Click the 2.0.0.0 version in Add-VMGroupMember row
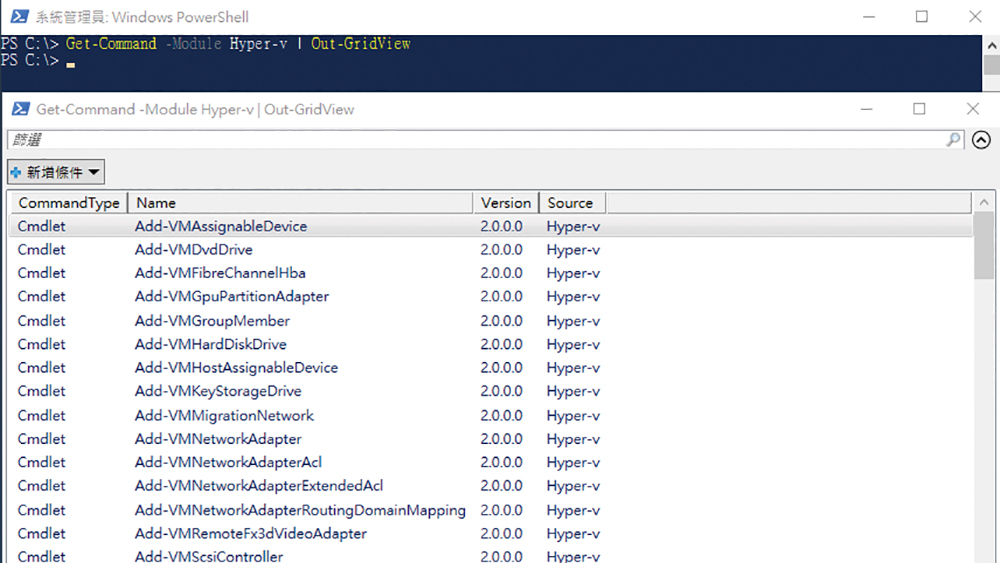The height and width of the screenshot is (563, 1000). 501,321
